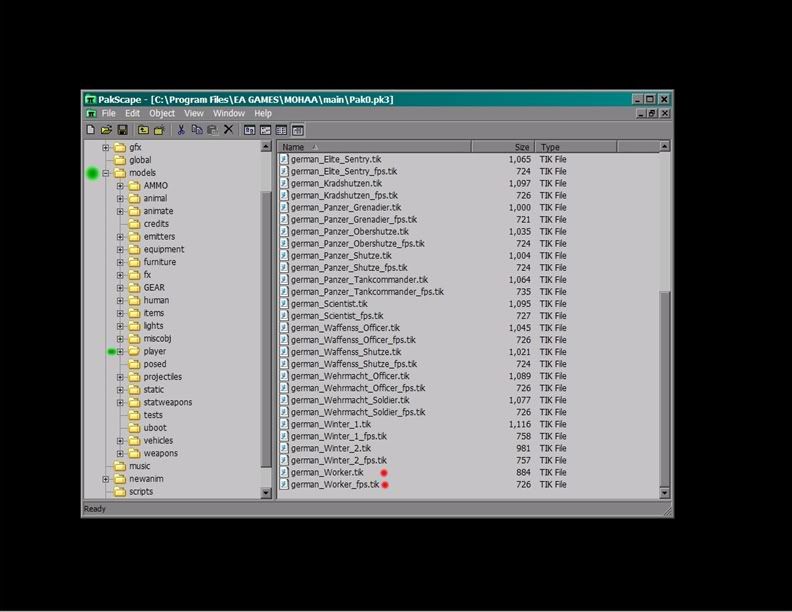This screenshot has width=792, height=612.
Task: Open the Help menu
Action: pyautogui.click(x=263, y=113)
